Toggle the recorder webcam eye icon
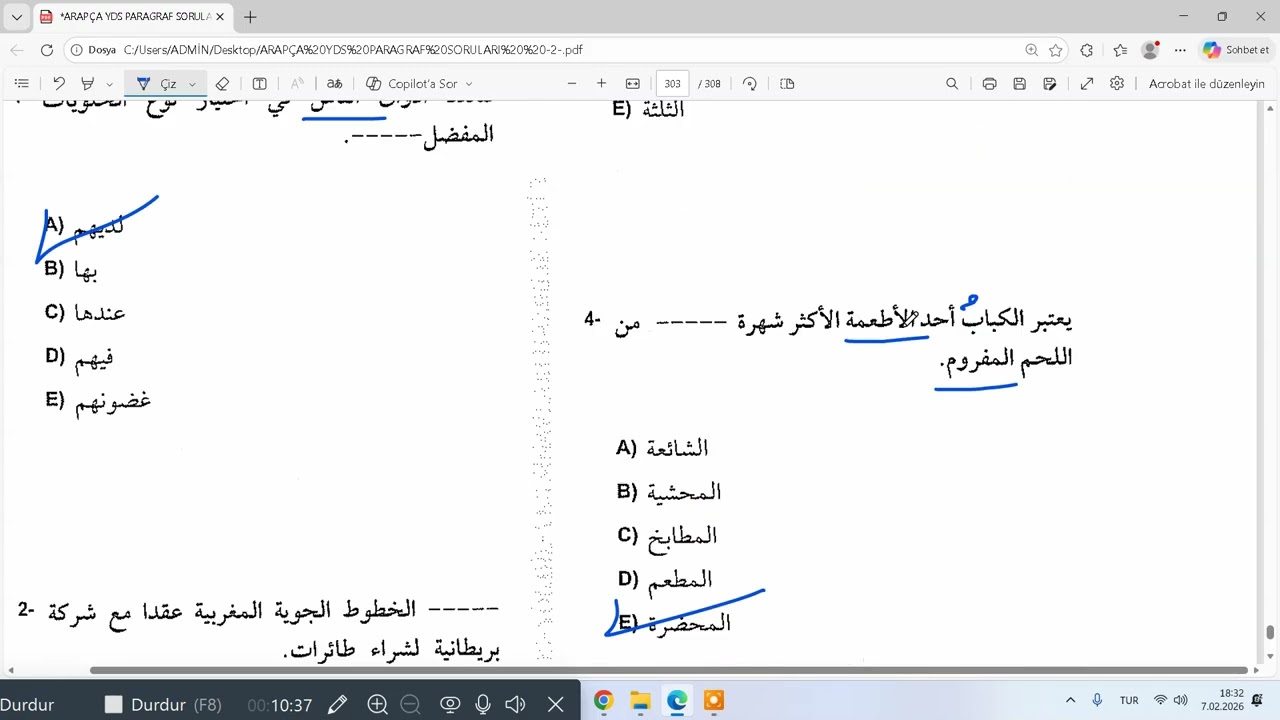This screenshot has height=720, width=1280. [450, 705]
